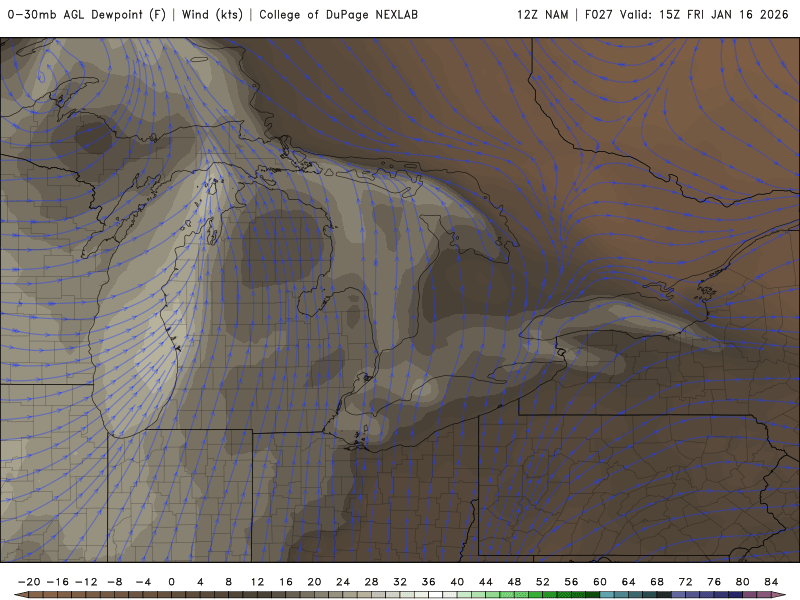Click the '0-30mb AGL Dewpoint (F)' title text
Screen dimensions: 800x600
pyautogui.click(x=86, y=15)
